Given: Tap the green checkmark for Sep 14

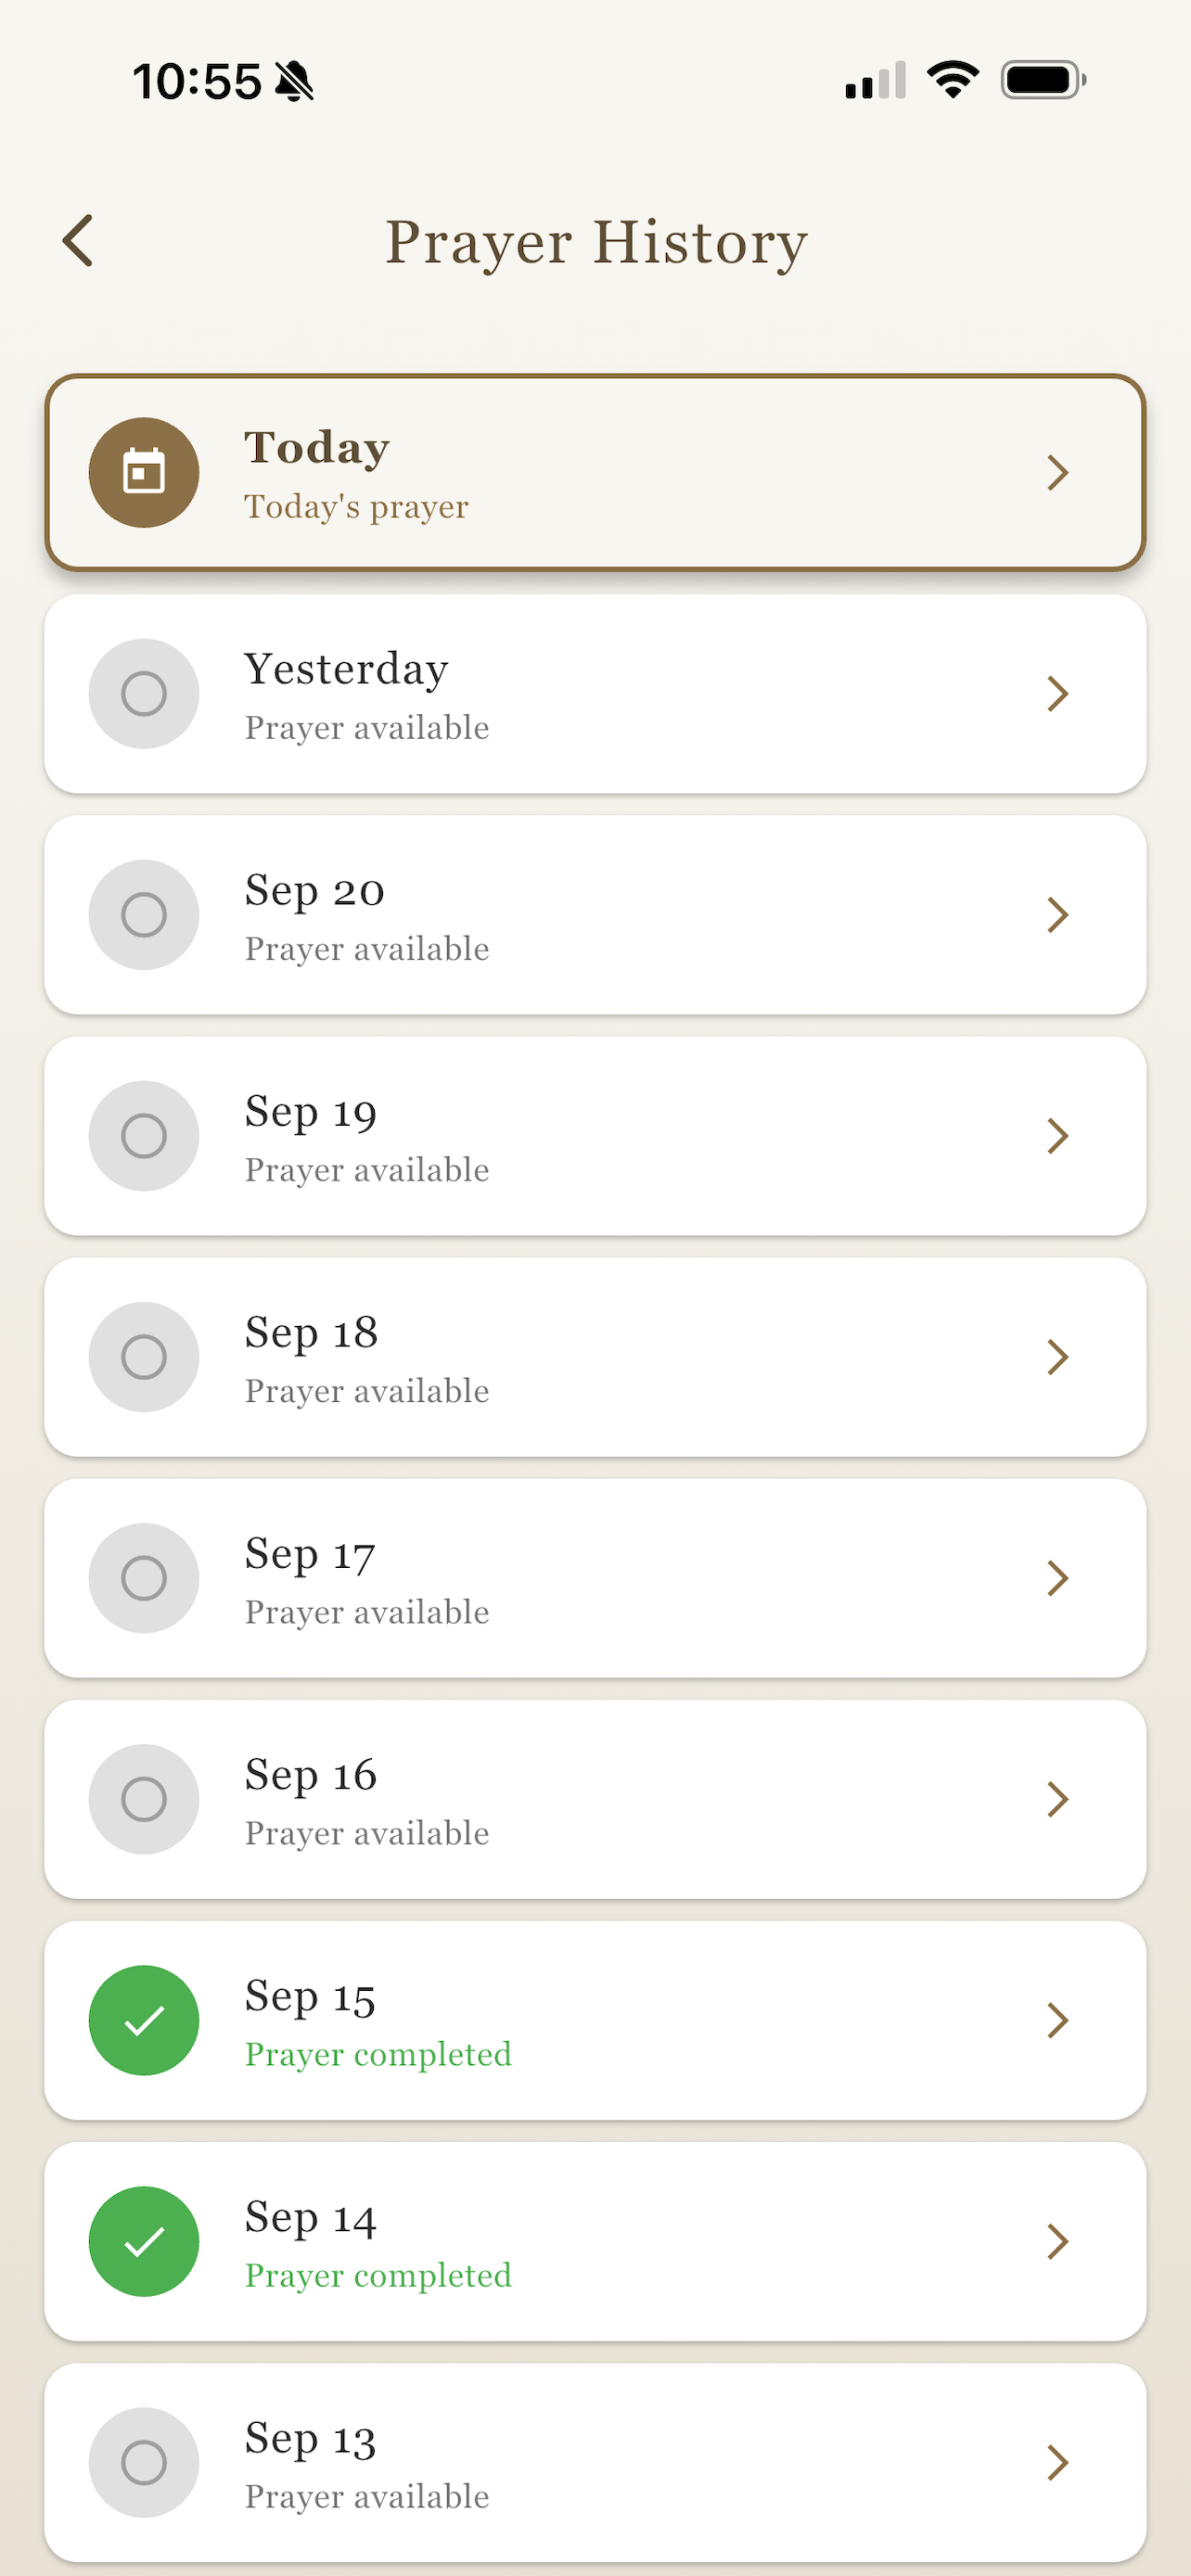Looking at the screenshot, I should (x=144, y=2241).
